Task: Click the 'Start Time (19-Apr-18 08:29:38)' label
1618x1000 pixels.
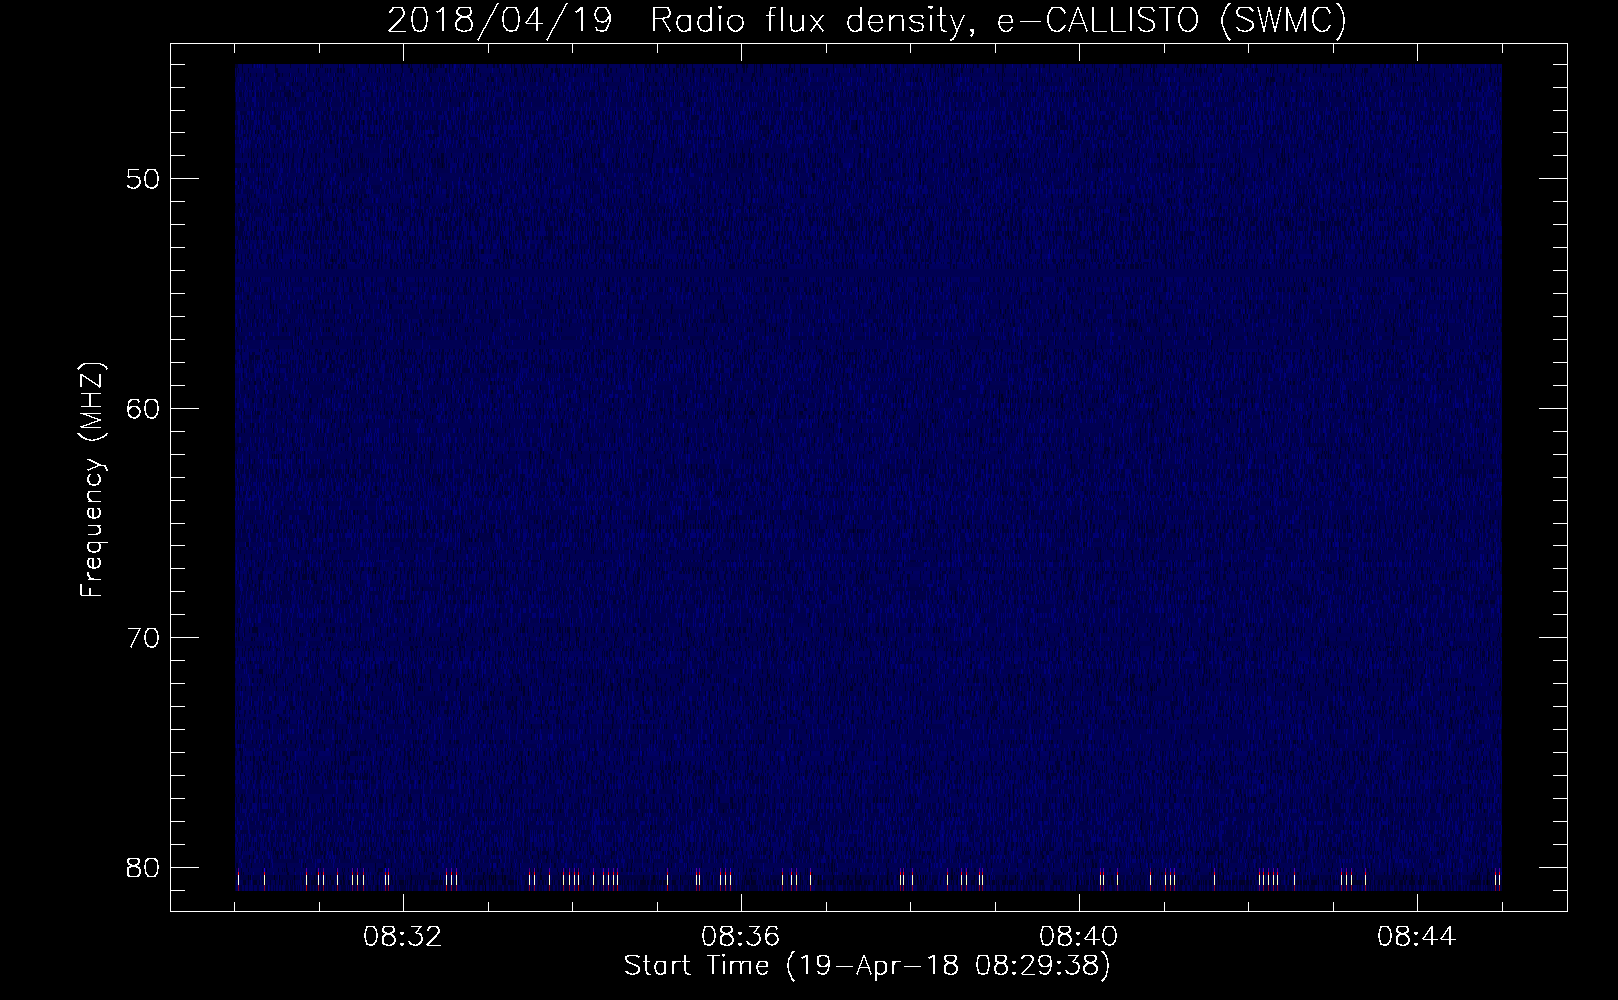Action: point(867,966)
